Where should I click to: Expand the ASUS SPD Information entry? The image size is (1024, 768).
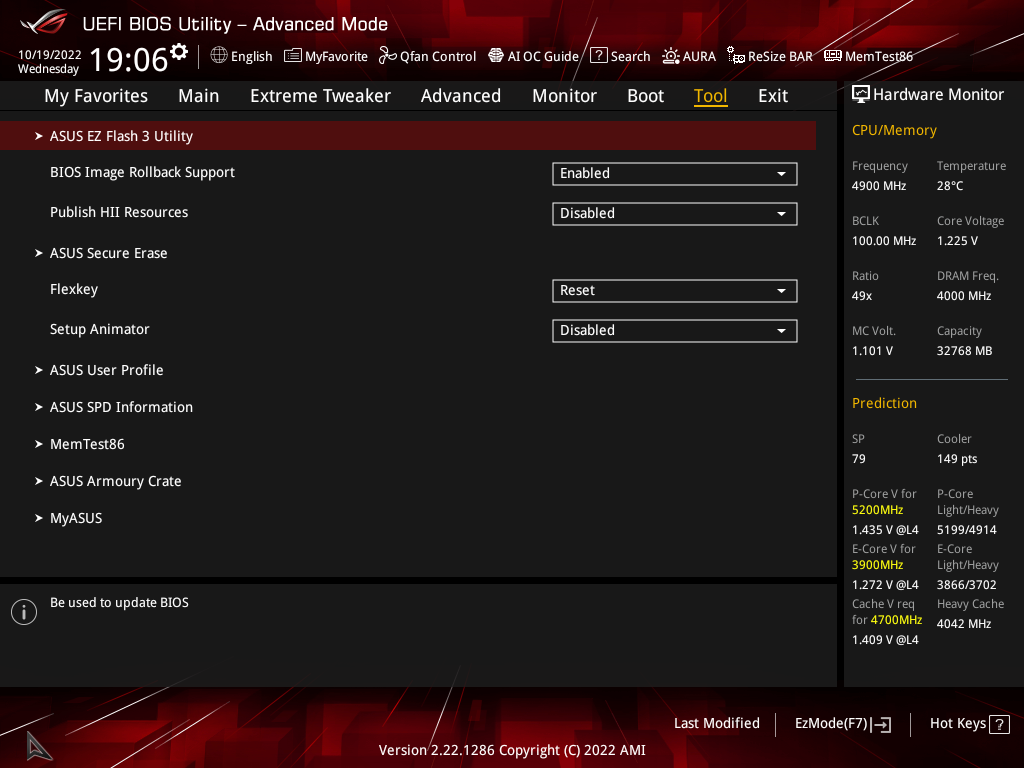coord(121,407)
